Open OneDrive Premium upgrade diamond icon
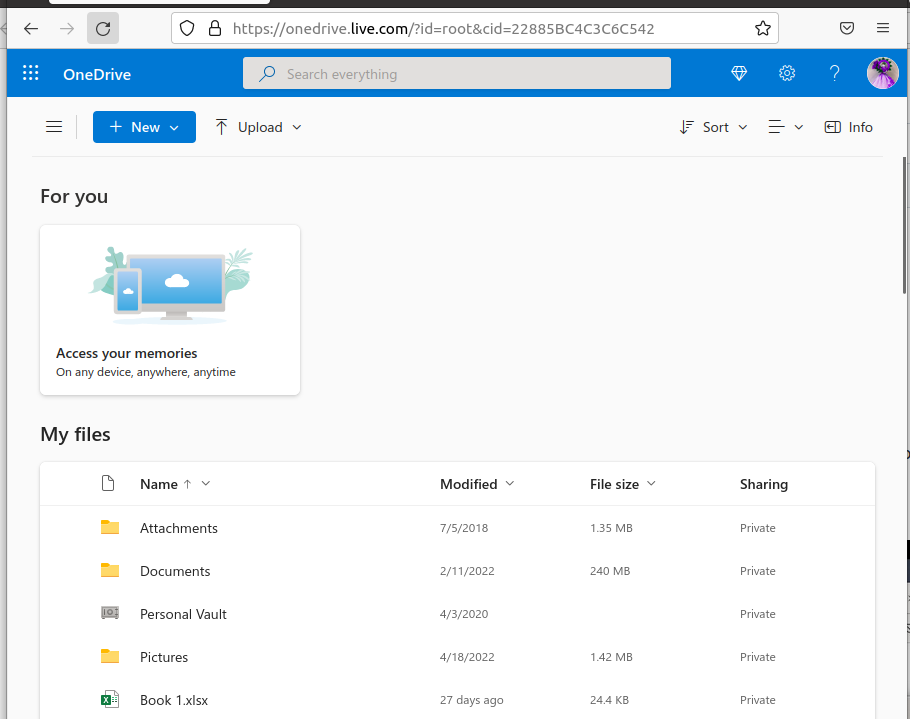The width and height of the screenshot is (910, 719). 738,73
